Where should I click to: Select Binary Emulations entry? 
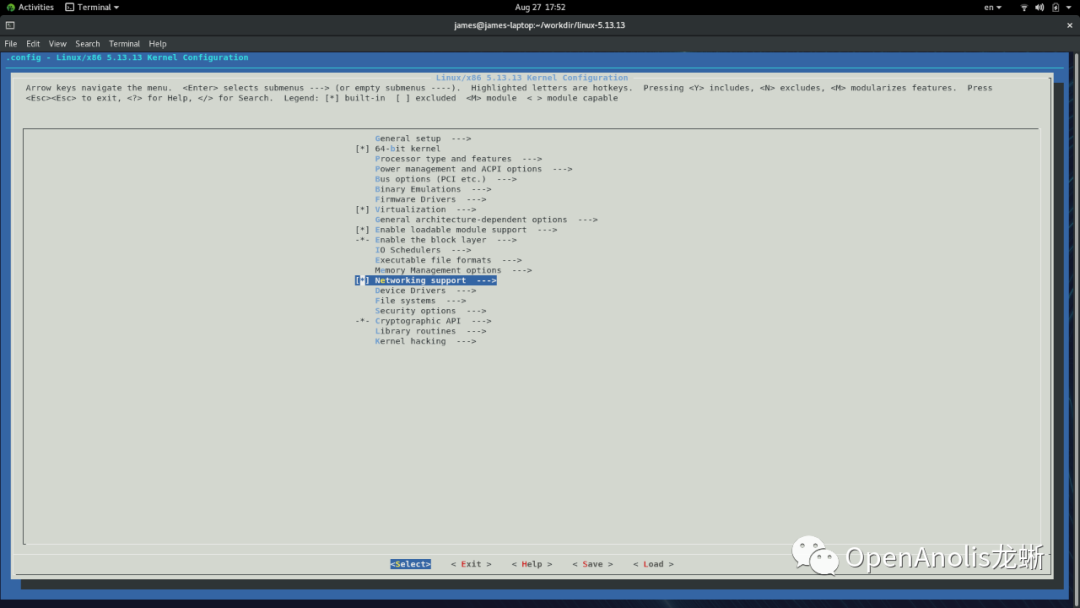coord(433,189)
